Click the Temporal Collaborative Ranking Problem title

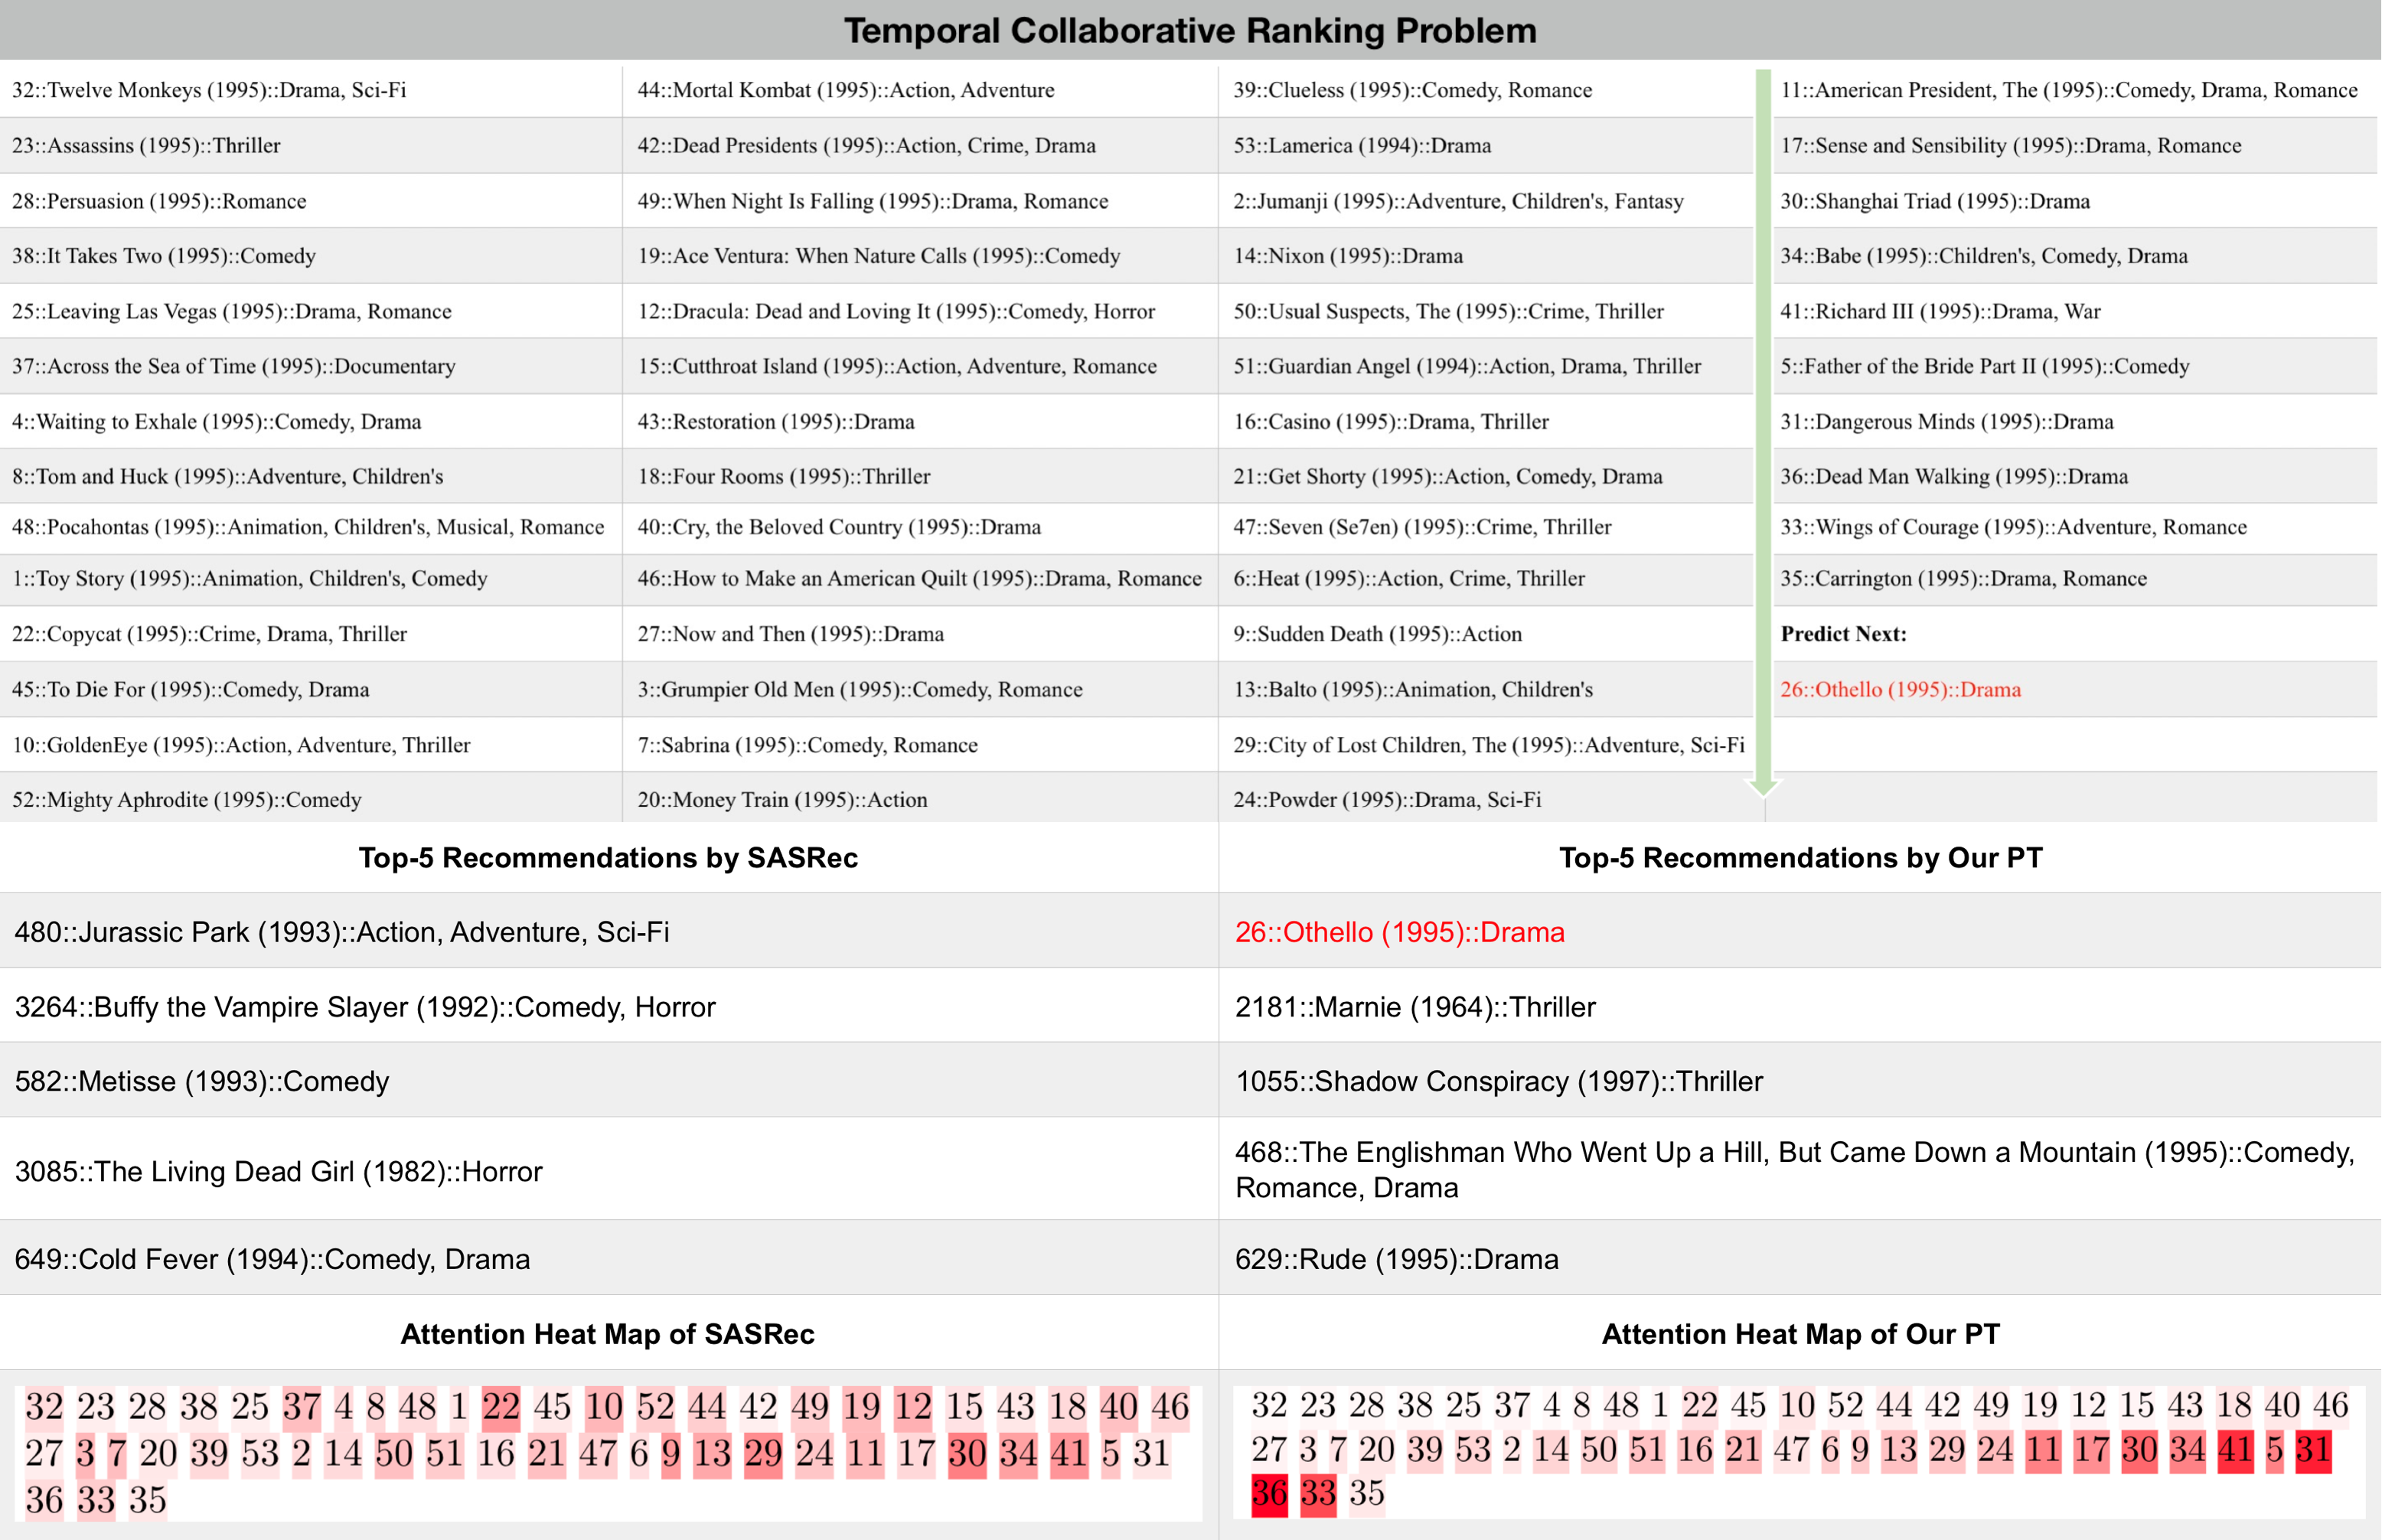pyautogui.click(x=1190, y=30)
